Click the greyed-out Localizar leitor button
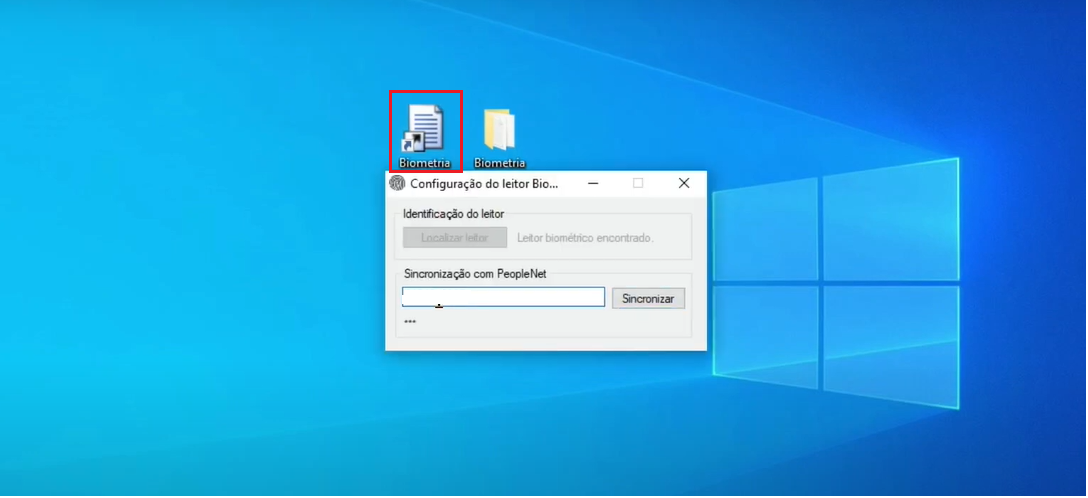Image resolution: width=1088 pixels, height=498 pixels. [454, 238]
